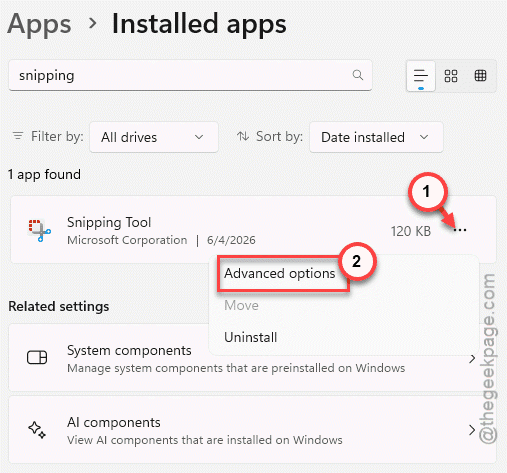Click the System components icon
Image resolution: width=507 pixels, height=473 pixels.
pyautogui.click(x=37, y=358)
